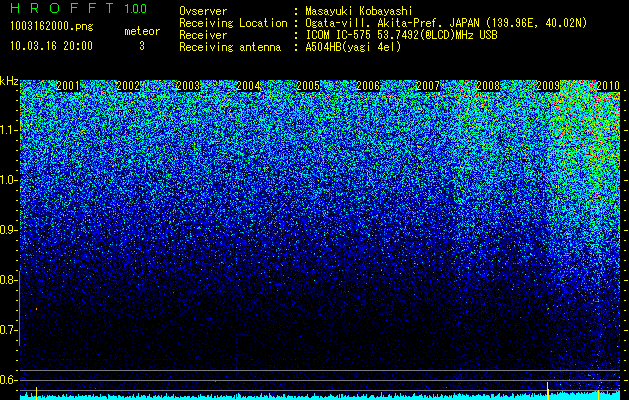Click the 0.6 kHz axis label
629x400 pixels.
click(9, 380)
